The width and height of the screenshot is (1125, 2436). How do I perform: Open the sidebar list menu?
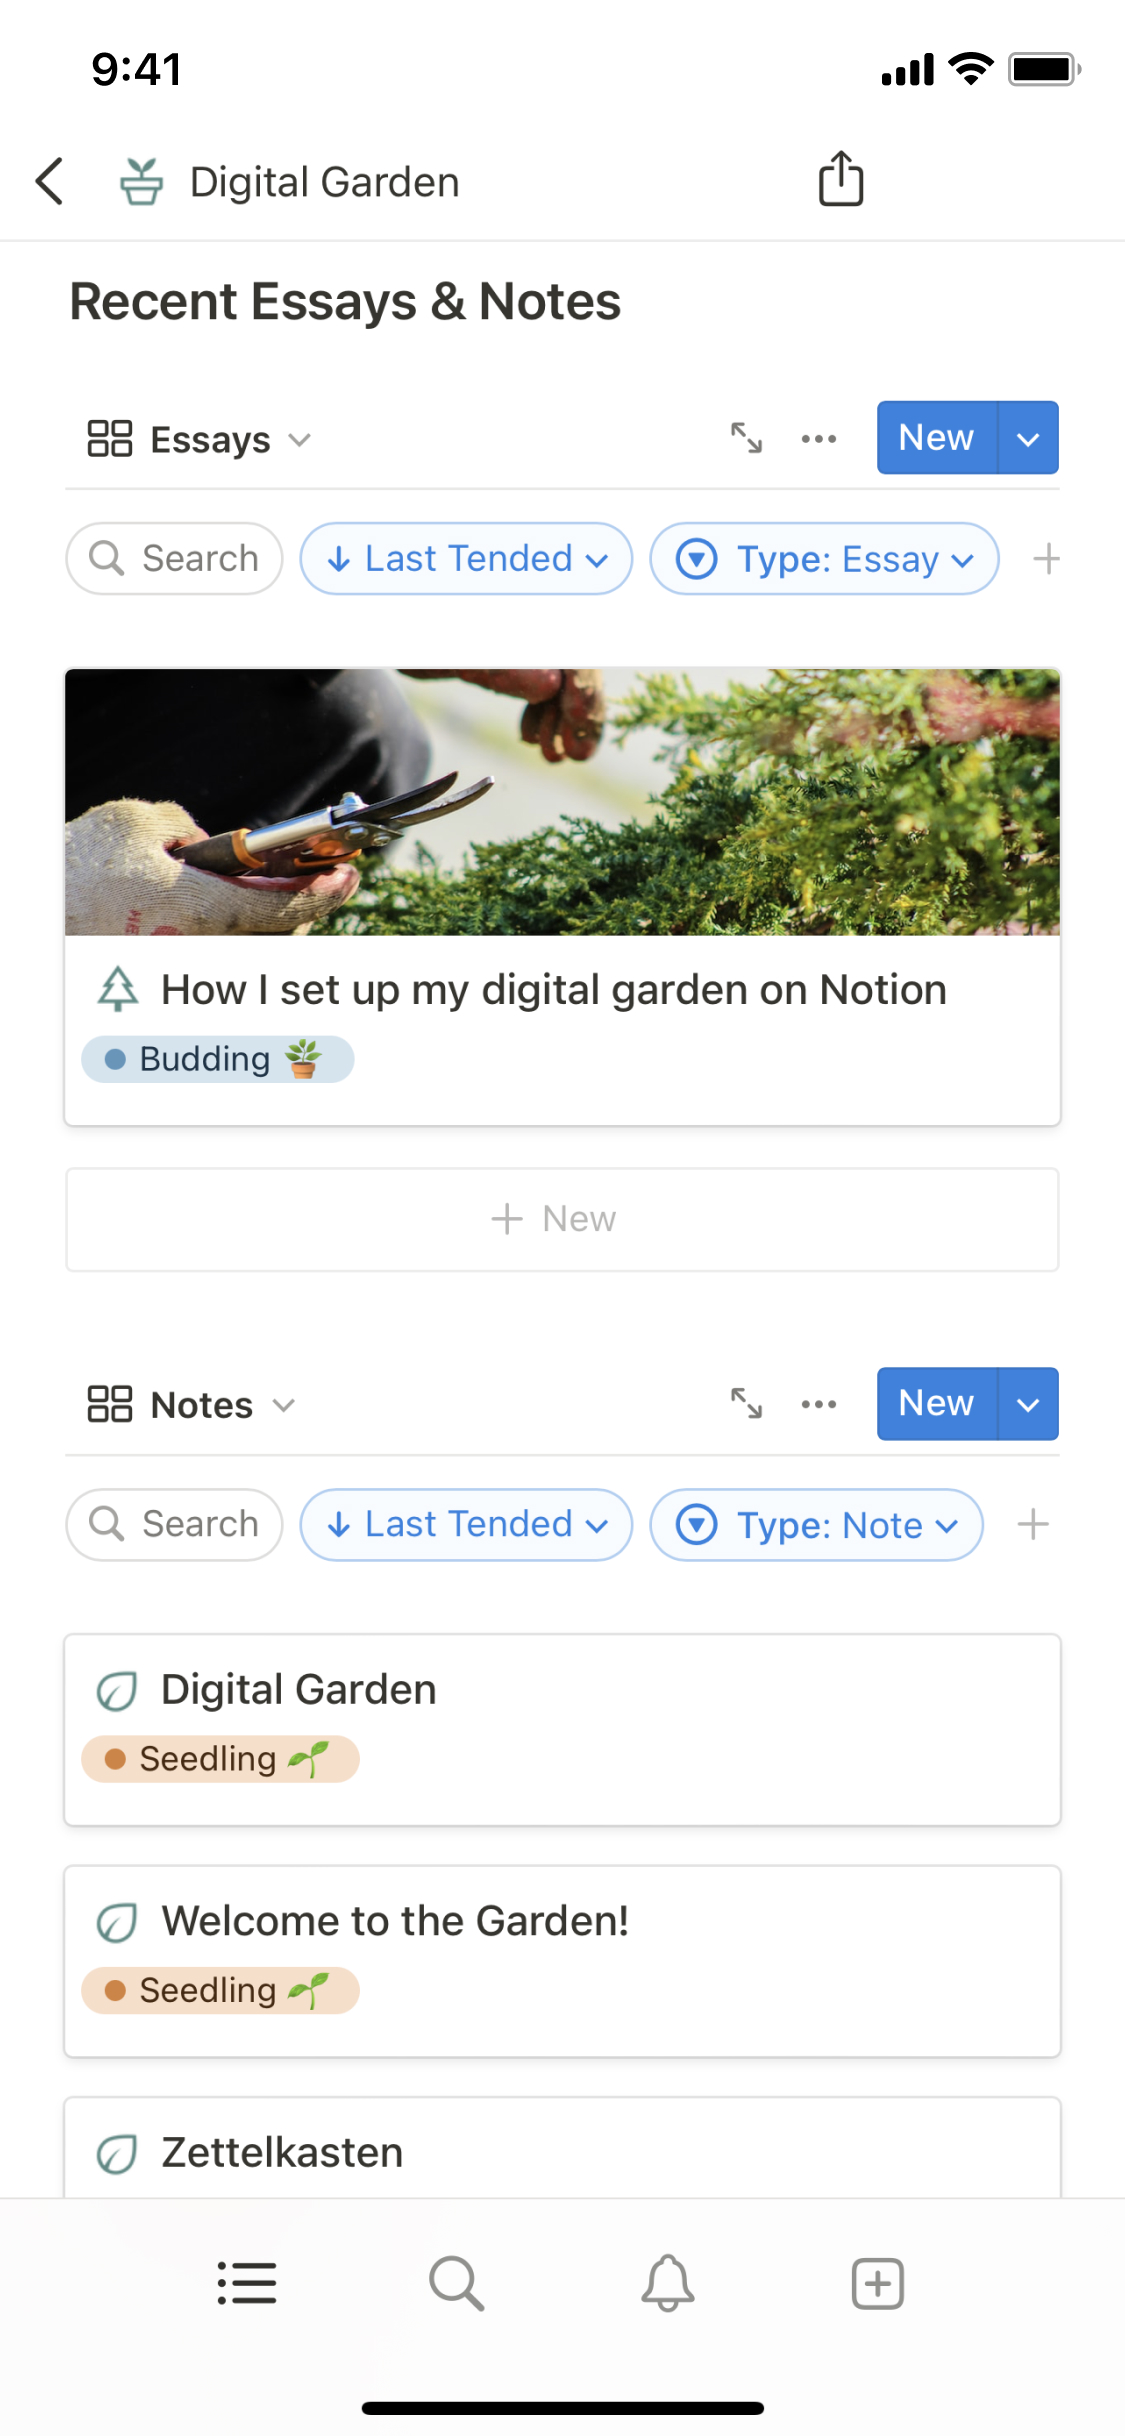(x=247, y=2284)
